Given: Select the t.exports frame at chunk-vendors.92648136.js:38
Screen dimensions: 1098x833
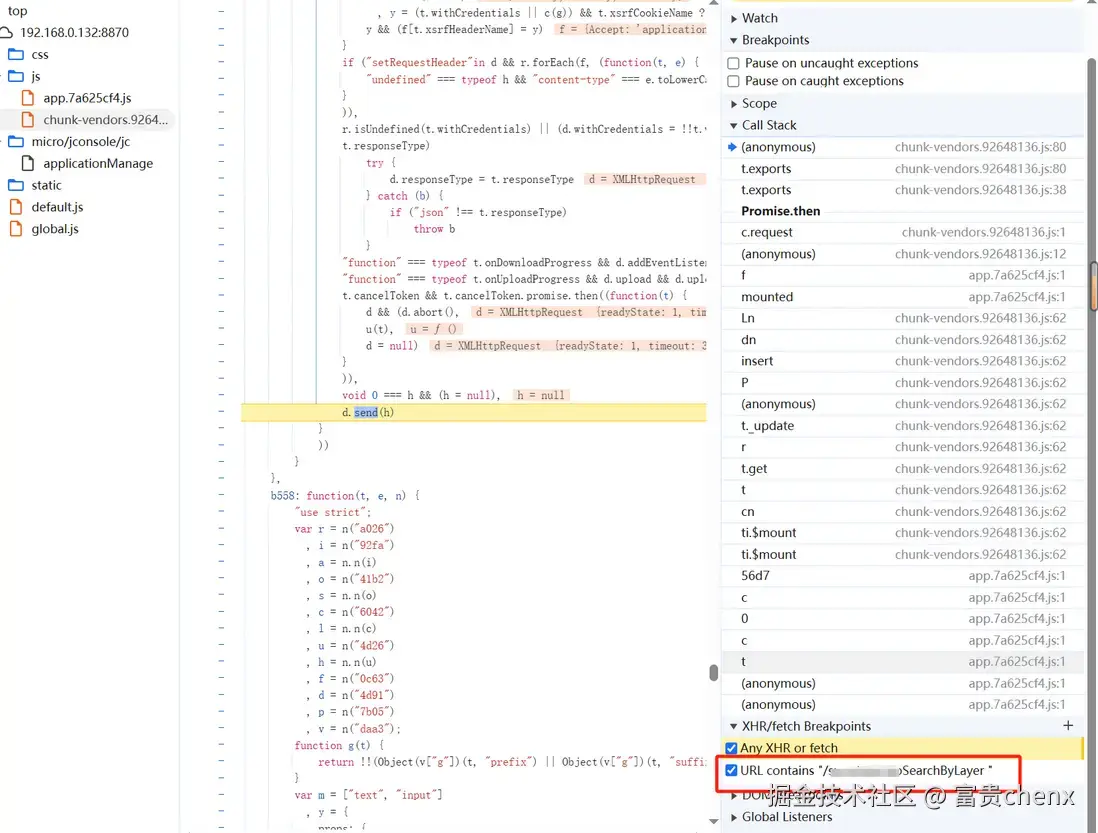Looking at the screenshot, I should tap(903, 190).
